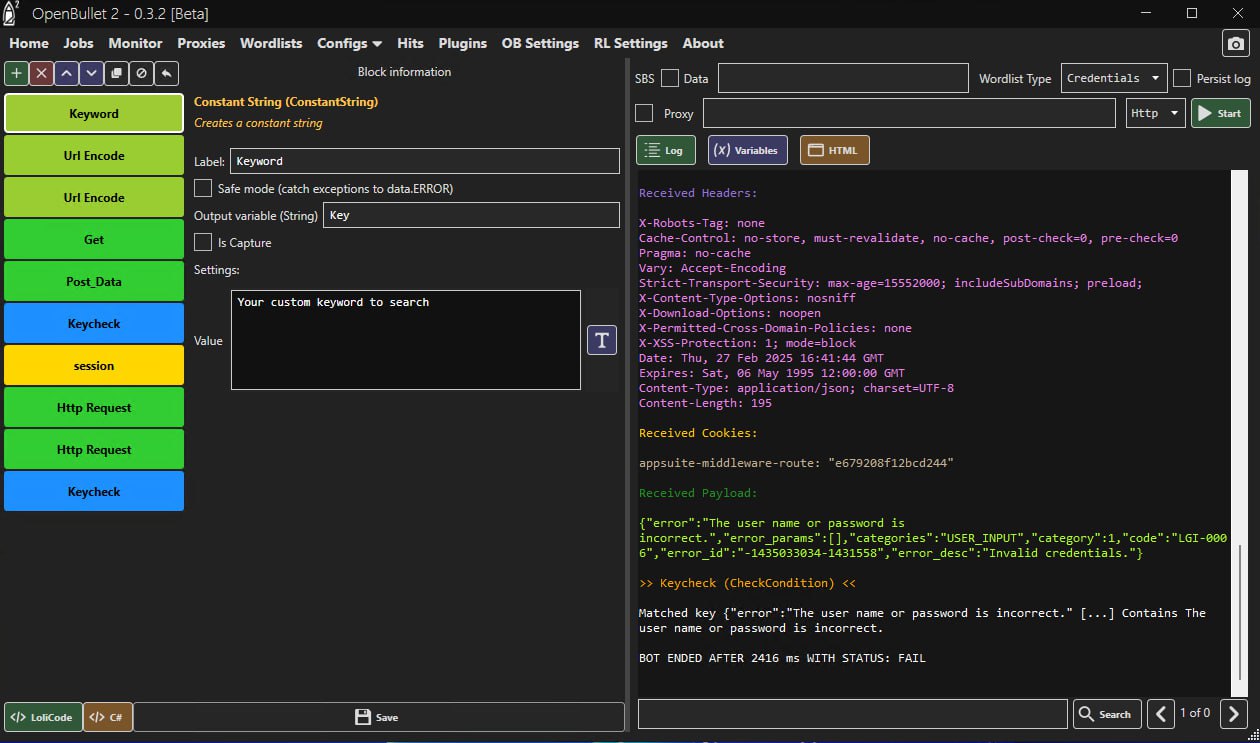Take a screenshot using the camera icon
Viewport: 1260px width, 743px height.
click(1236, 44)
